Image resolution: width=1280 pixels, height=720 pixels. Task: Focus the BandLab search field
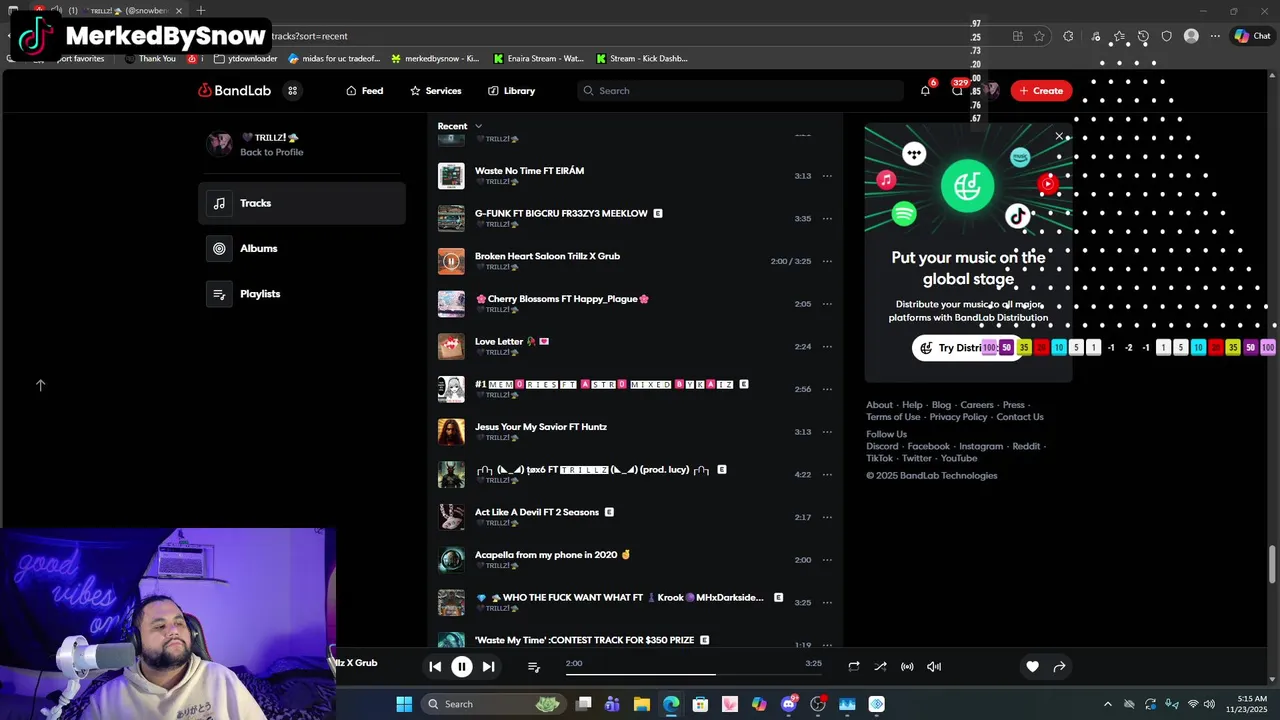pos(740,91)
